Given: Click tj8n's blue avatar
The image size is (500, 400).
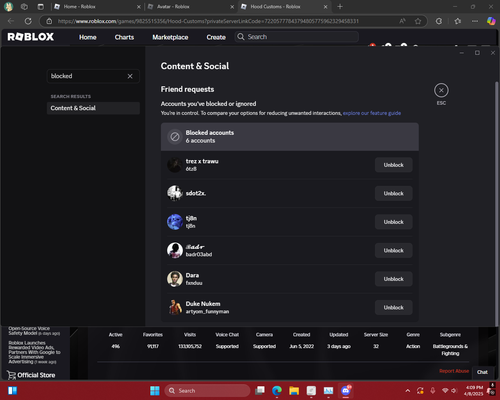Looking at the screenshot, I should coord(175,222).
